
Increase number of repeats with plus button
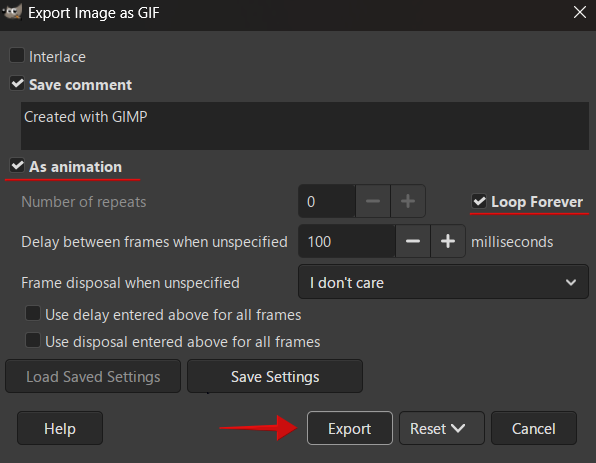click(408, 201)
